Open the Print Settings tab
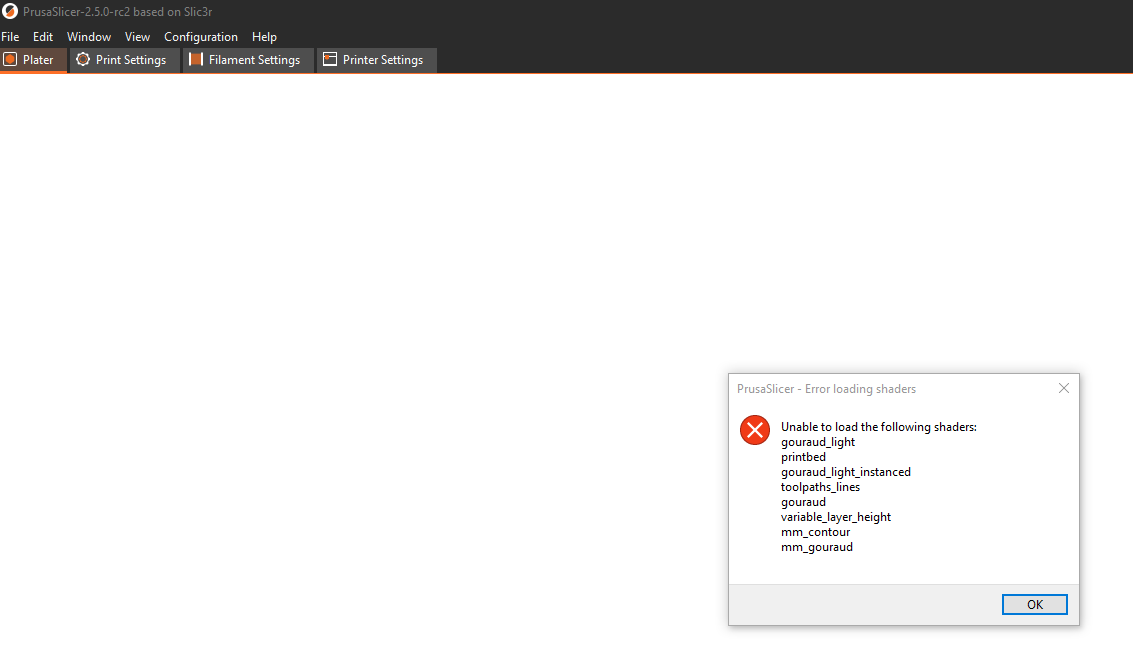The image size is (1133, 655). pos(124,59)
